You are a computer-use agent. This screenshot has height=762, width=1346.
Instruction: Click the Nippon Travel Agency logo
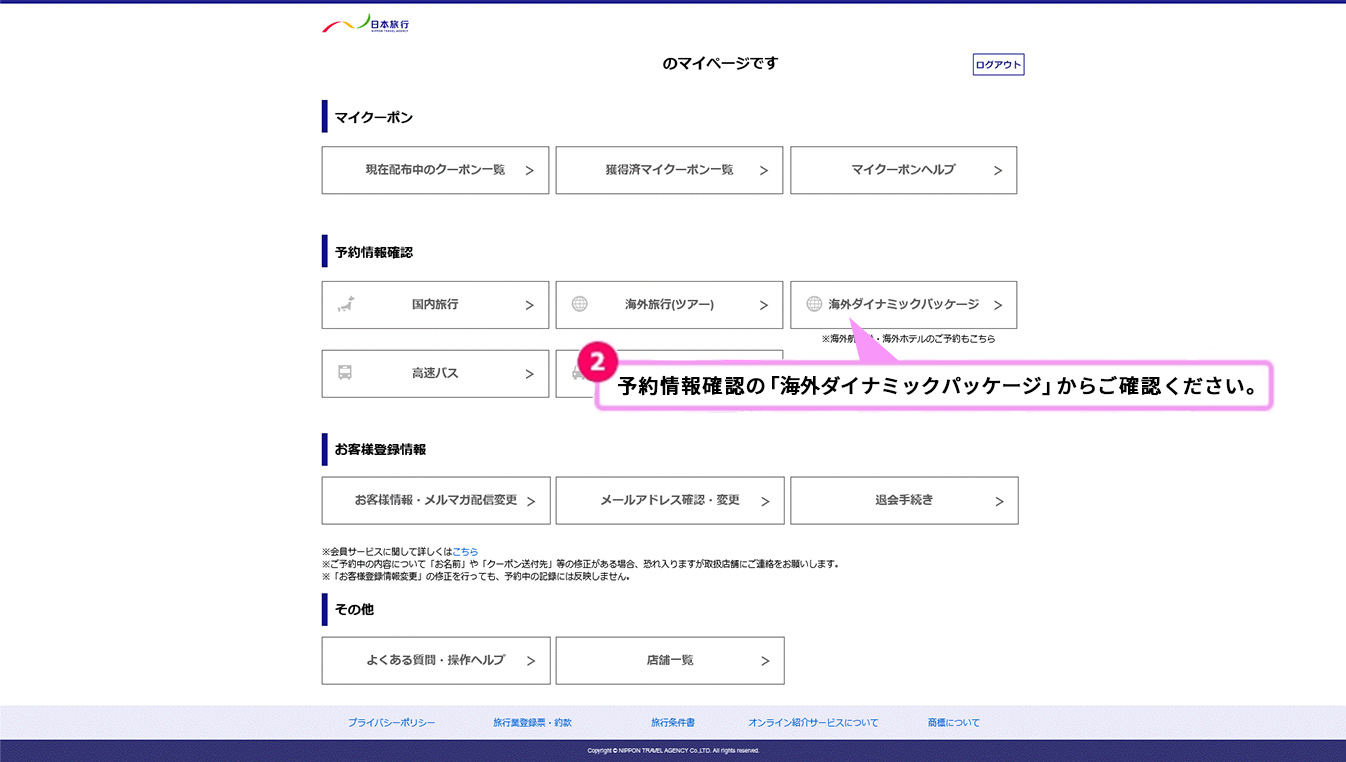[x=365, y=24]
